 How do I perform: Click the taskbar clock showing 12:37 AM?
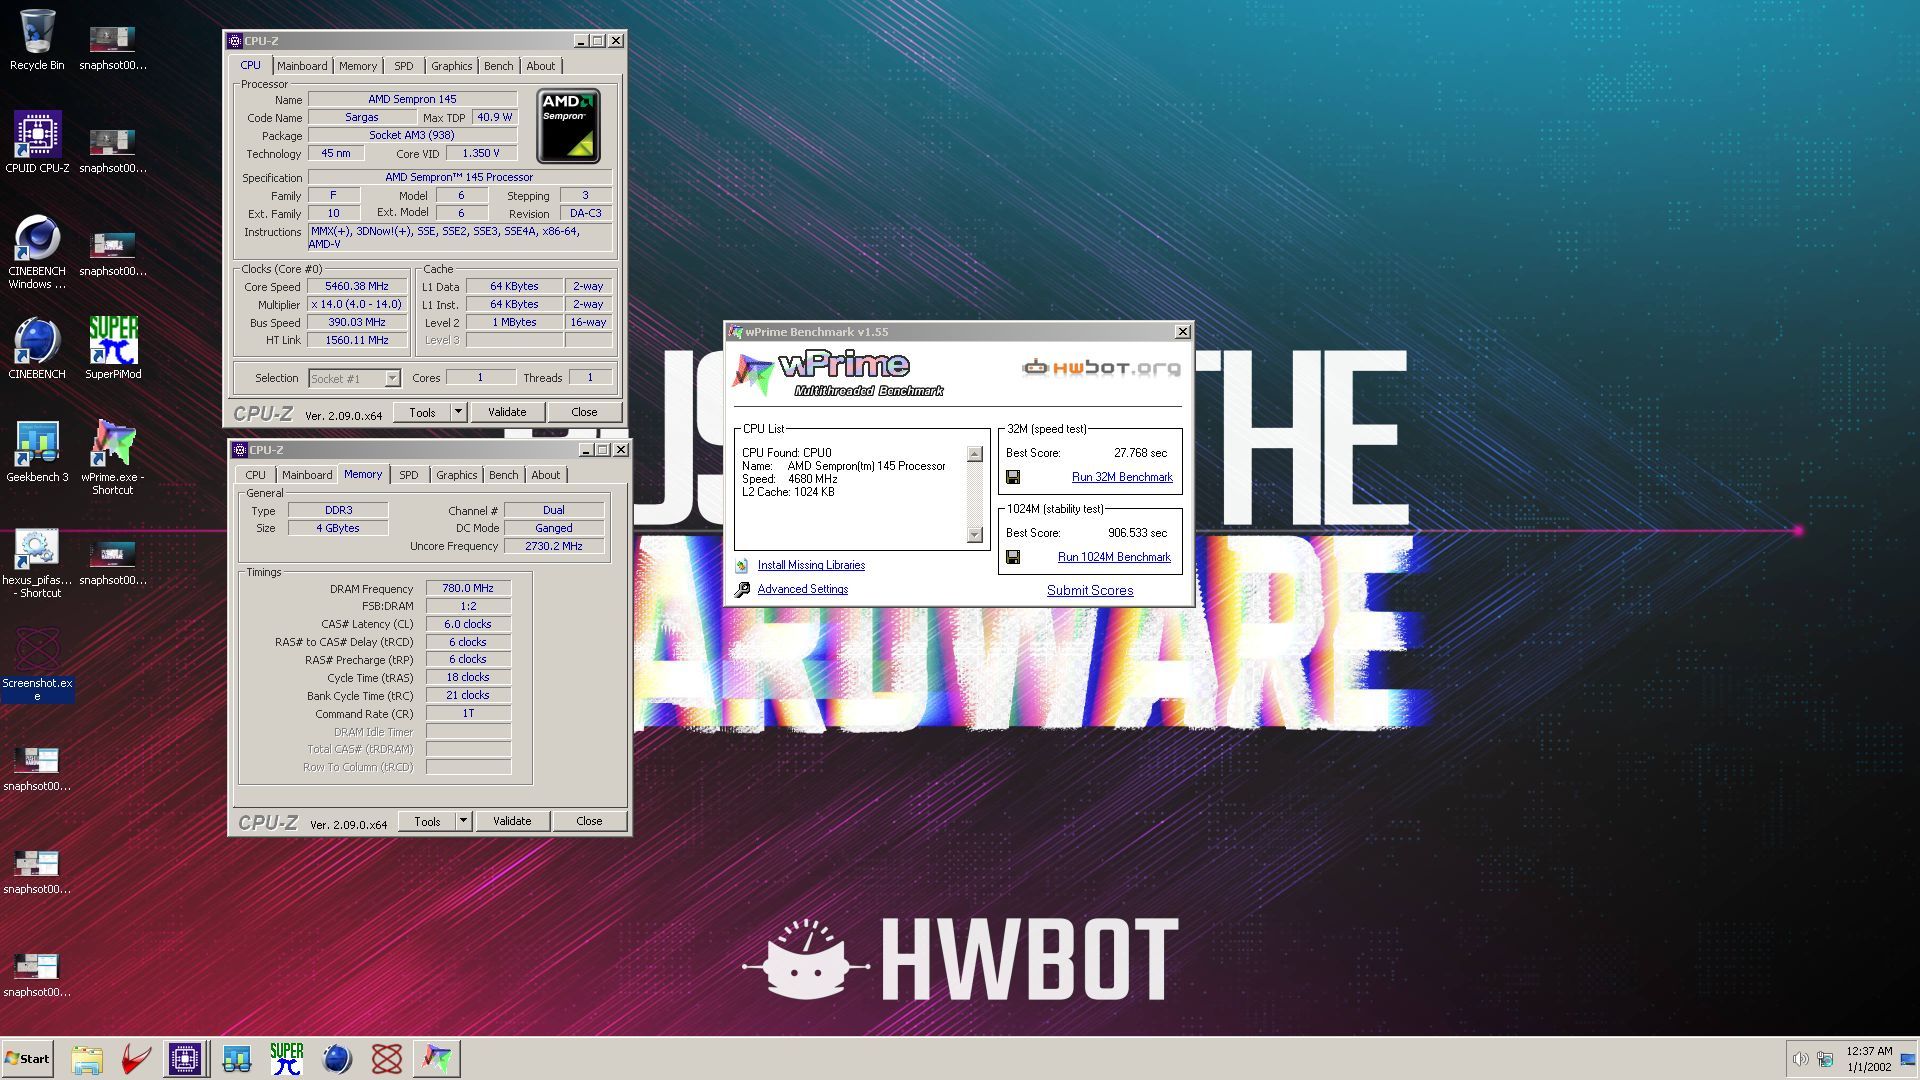point(1869,1059)
